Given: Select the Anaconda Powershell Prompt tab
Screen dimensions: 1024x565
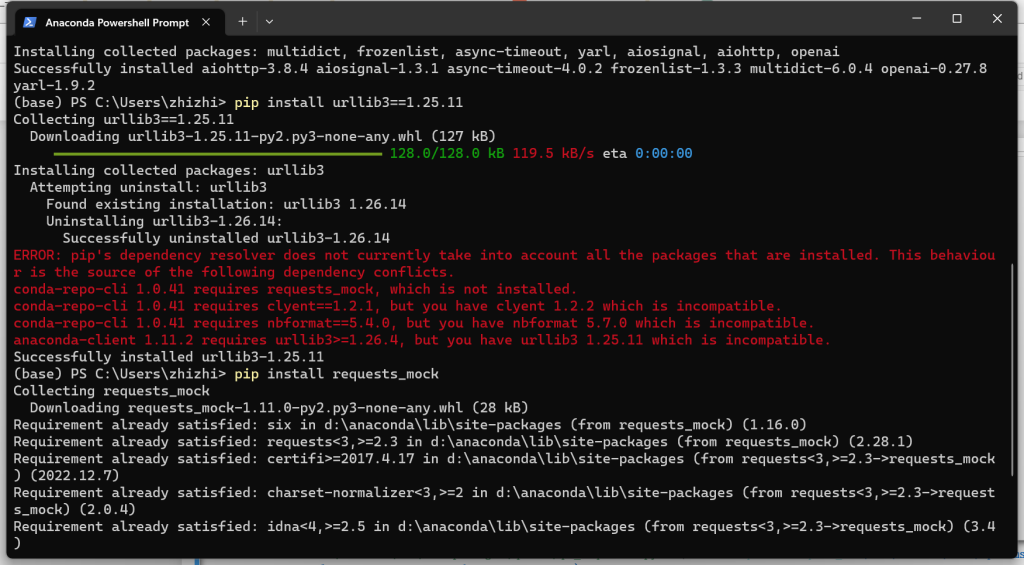Looking at the screenshot, I should pos(119,22).
